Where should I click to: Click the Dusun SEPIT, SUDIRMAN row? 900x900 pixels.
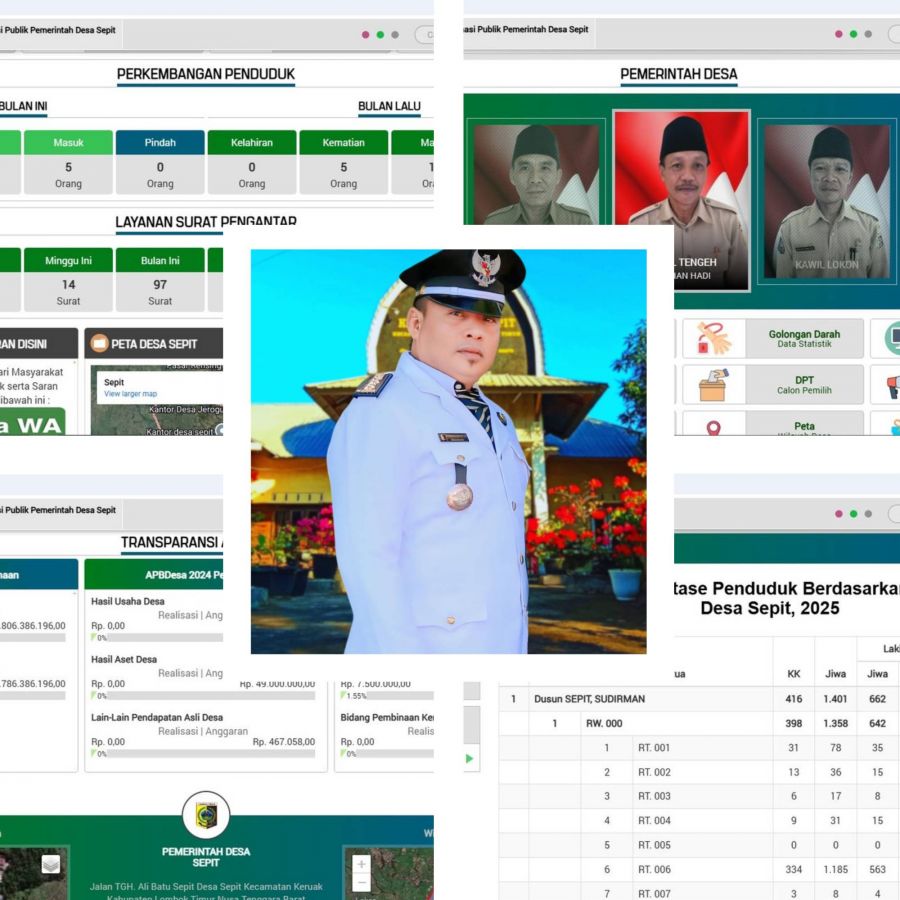(699, 699)
